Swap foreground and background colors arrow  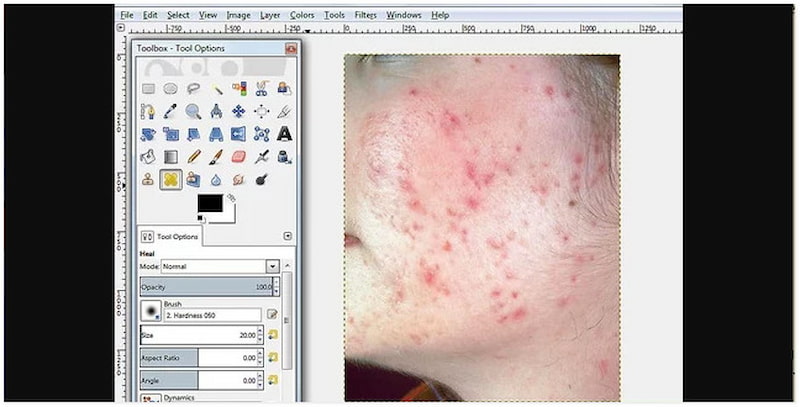[232, 197]
